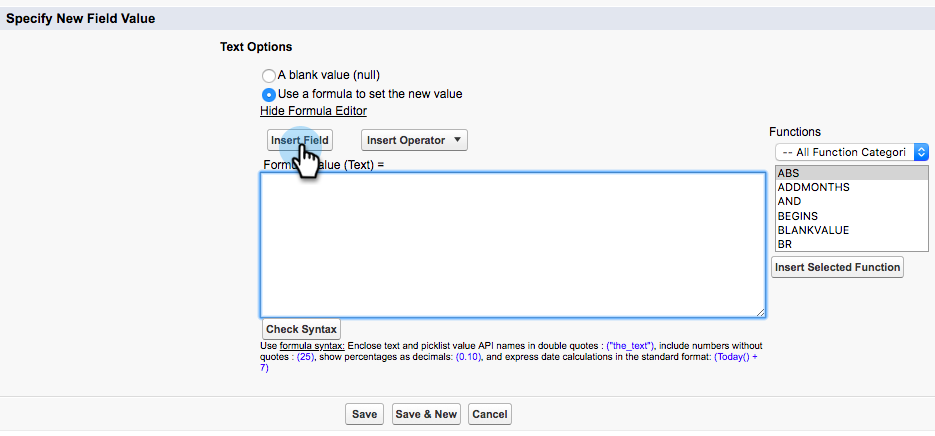935x436 pixels.
Task: Open the Insert Operator dropdown
Action: (x=414, y=140)
